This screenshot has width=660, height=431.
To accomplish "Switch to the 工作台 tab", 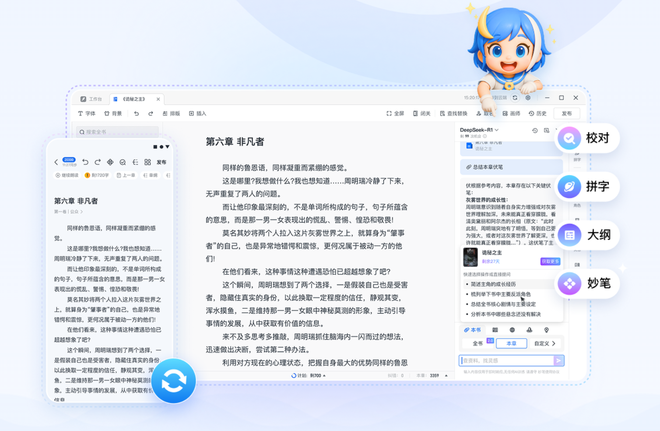I will point(92,99).
